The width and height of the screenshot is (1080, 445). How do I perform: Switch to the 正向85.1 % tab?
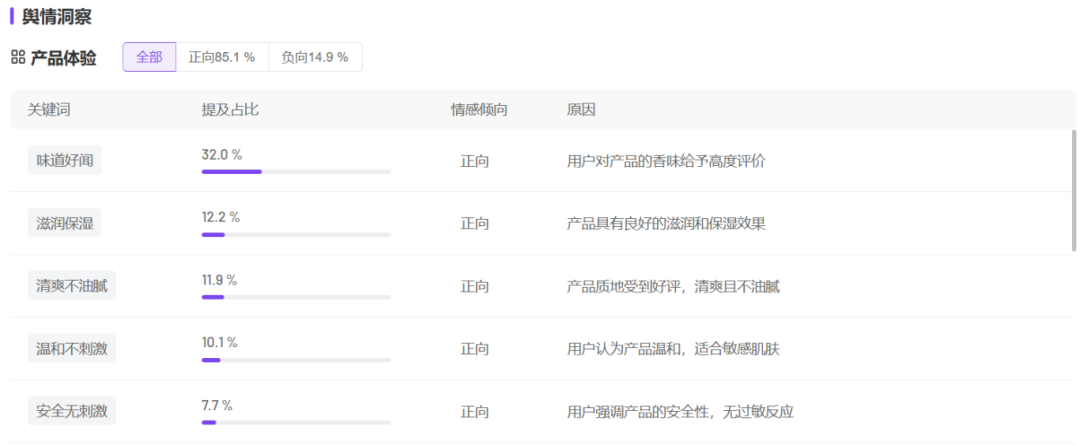pyautogui.click(x=222, y=57)
